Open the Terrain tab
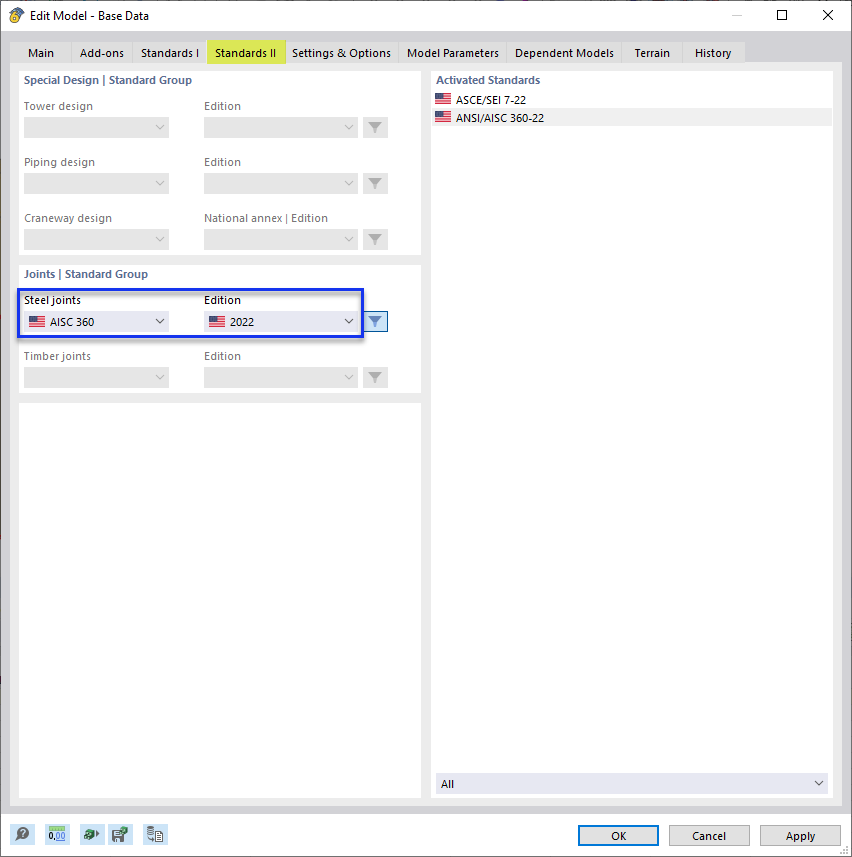852x857 pixels. (x=652, y=53)
